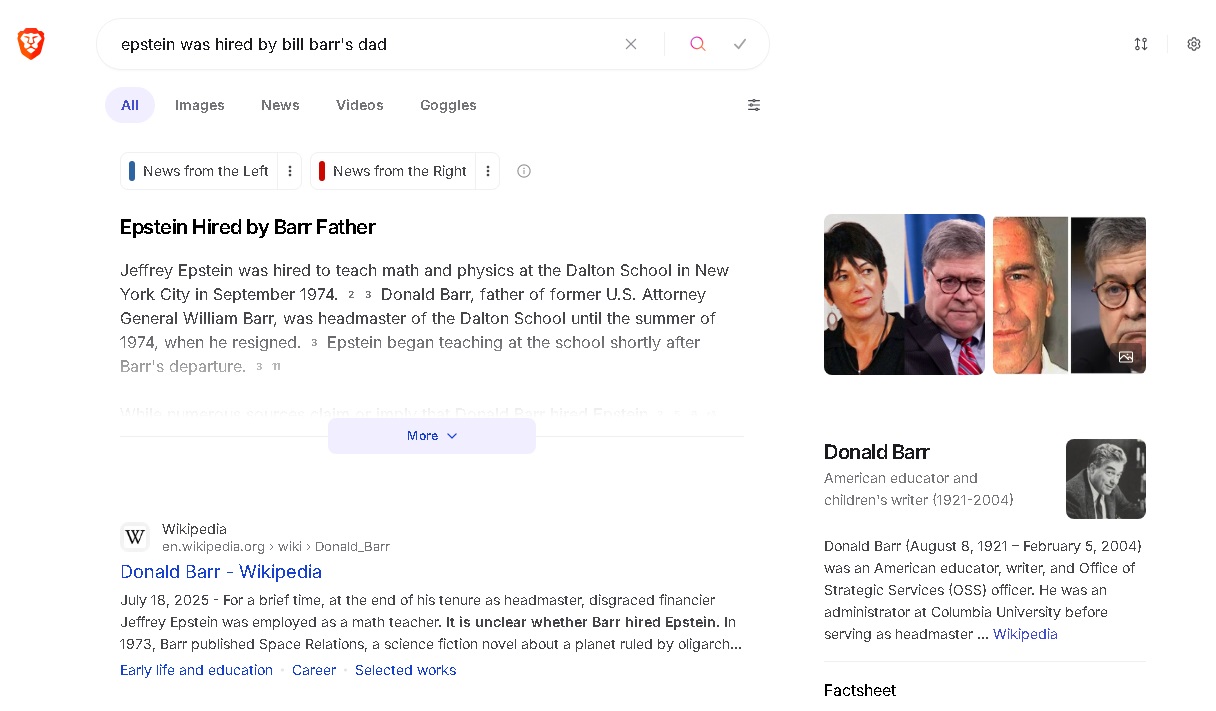Open the settings gear icon
Viewport: 1216px width, 711px height.
pyautogui.click(x=1194, y=44)
